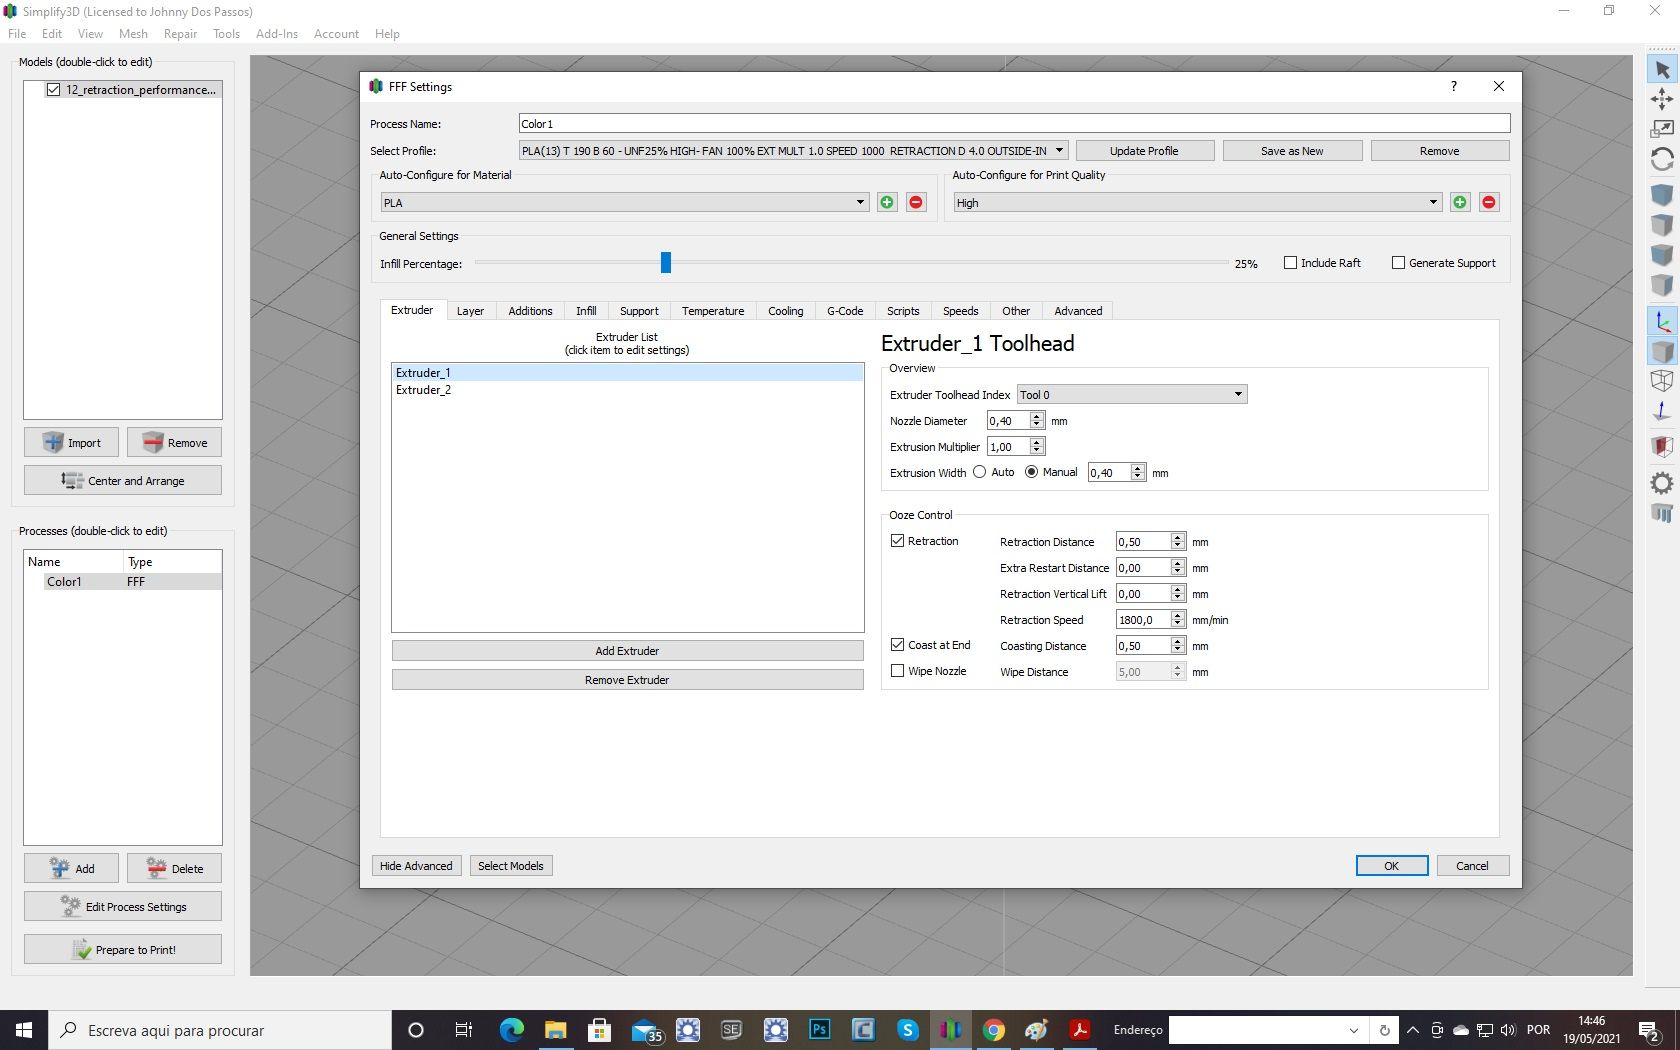Enable the Generate Support checkbox
This screenshot has width=1680, height=1050.
(1398, 263)
